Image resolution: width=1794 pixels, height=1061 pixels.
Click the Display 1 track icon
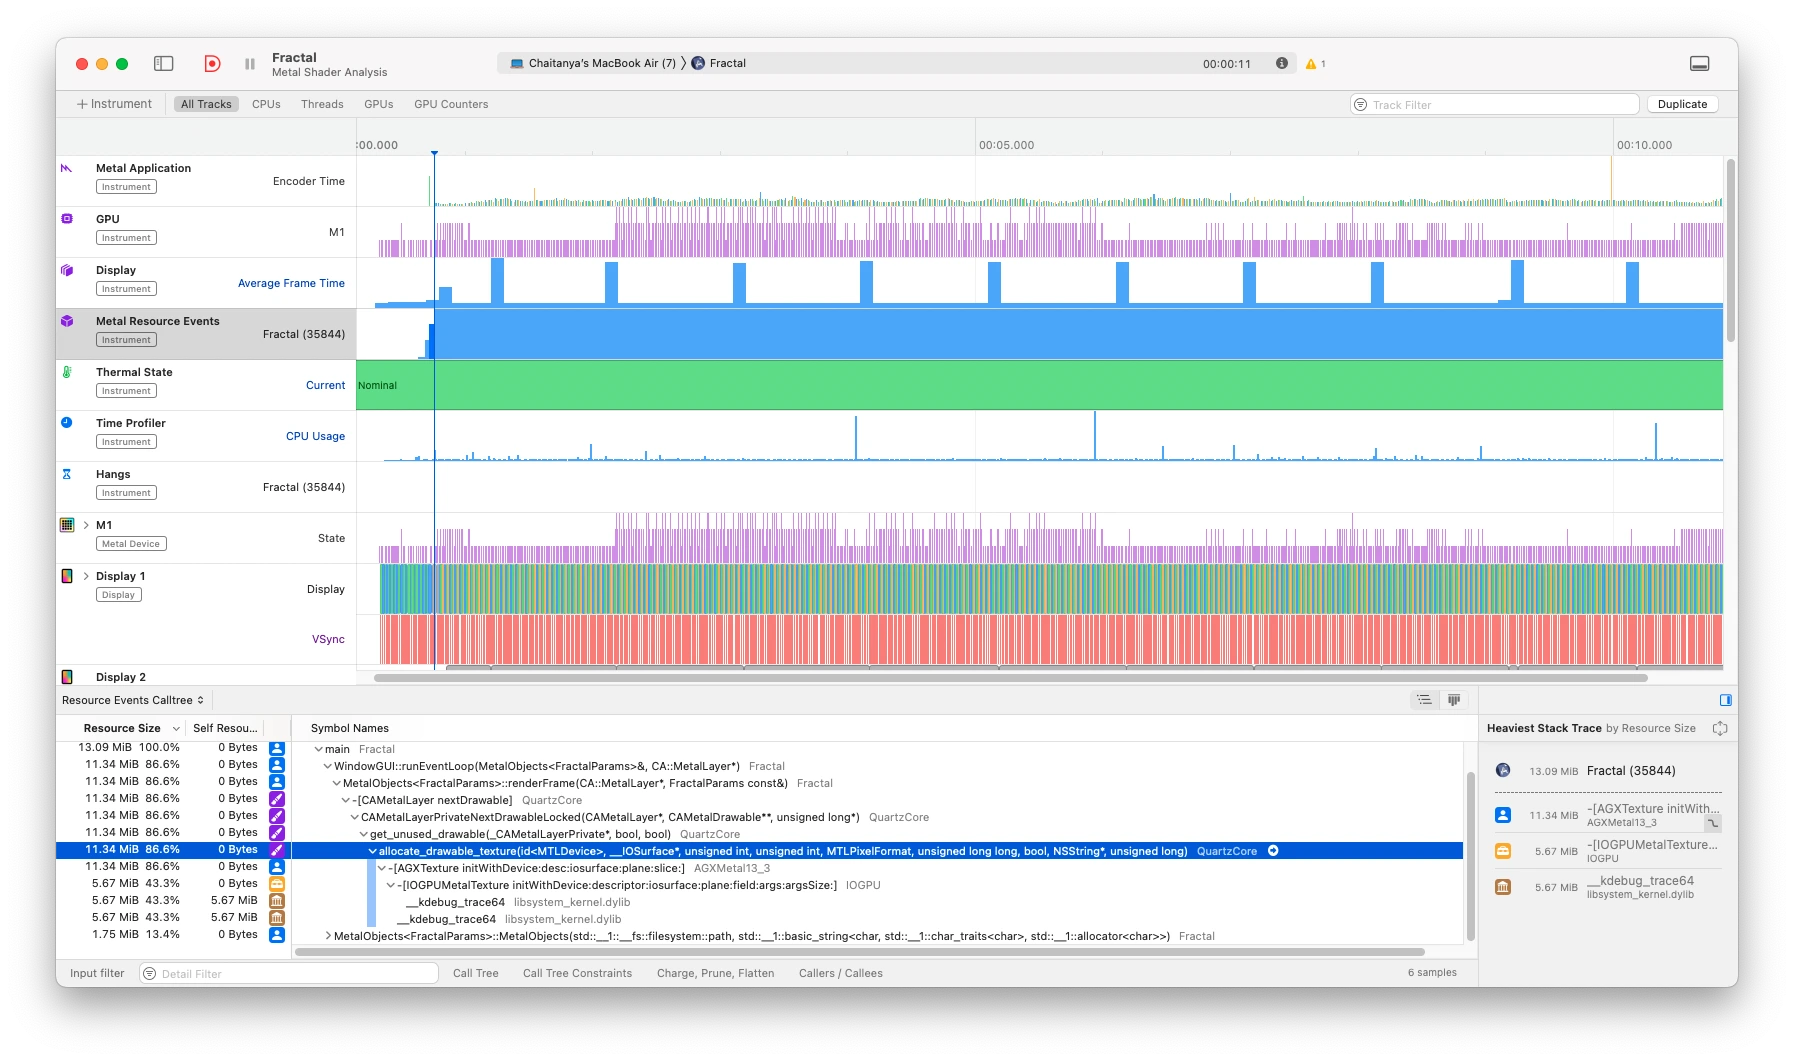click(67, 576)
